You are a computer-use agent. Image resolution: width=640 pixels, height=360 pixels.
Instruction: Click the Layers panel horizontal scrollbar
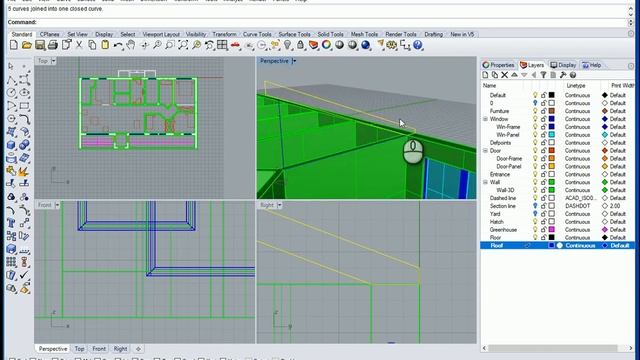553,348
